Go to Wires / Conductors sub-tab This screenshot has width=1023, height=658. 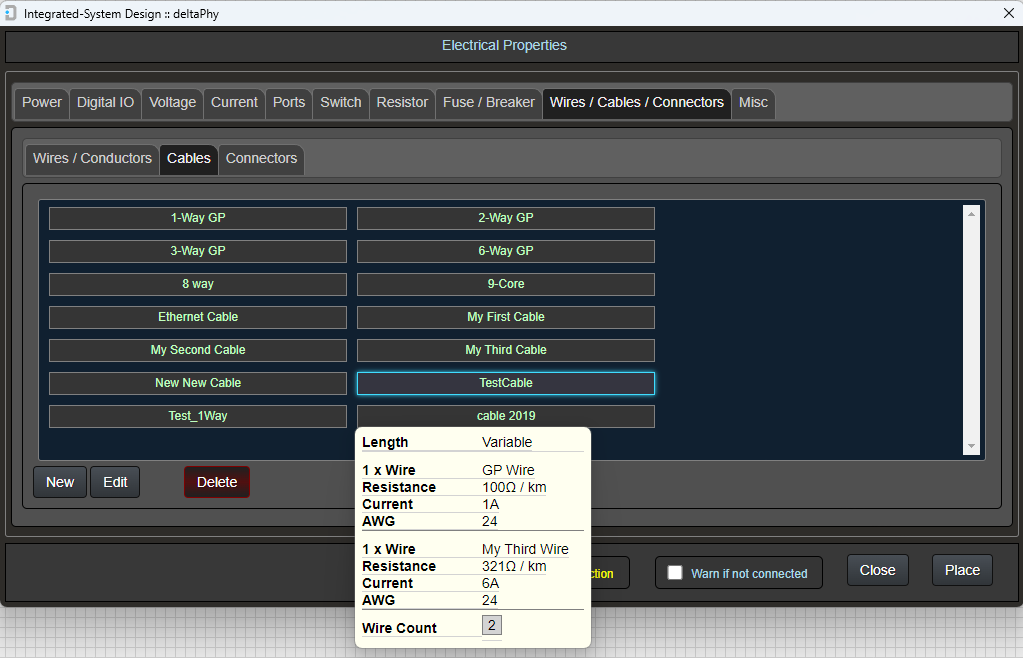92,158
